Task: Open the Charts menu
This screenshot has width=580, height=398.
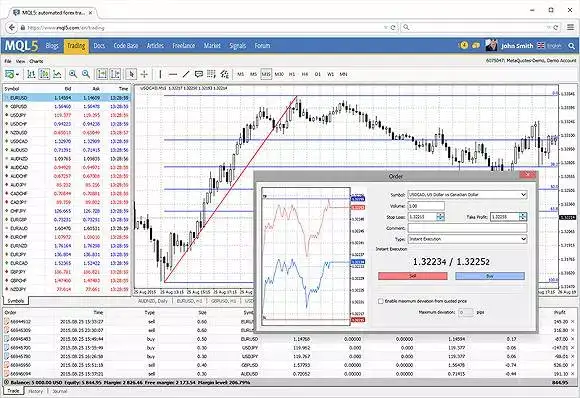Action: 36,61
